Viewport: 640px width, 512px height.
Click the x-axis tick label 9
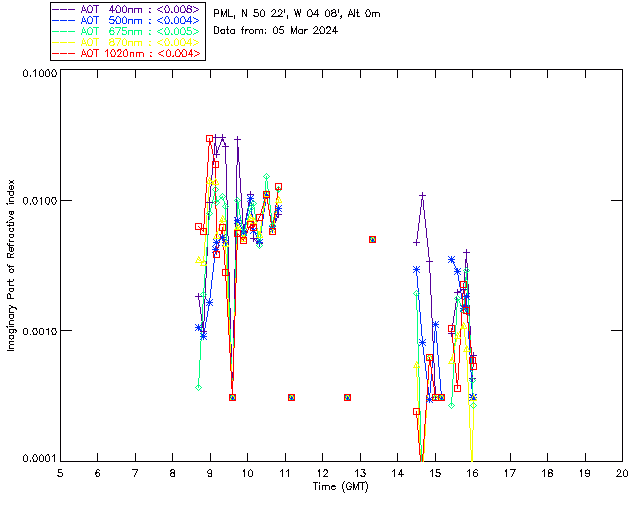(210, 473)
